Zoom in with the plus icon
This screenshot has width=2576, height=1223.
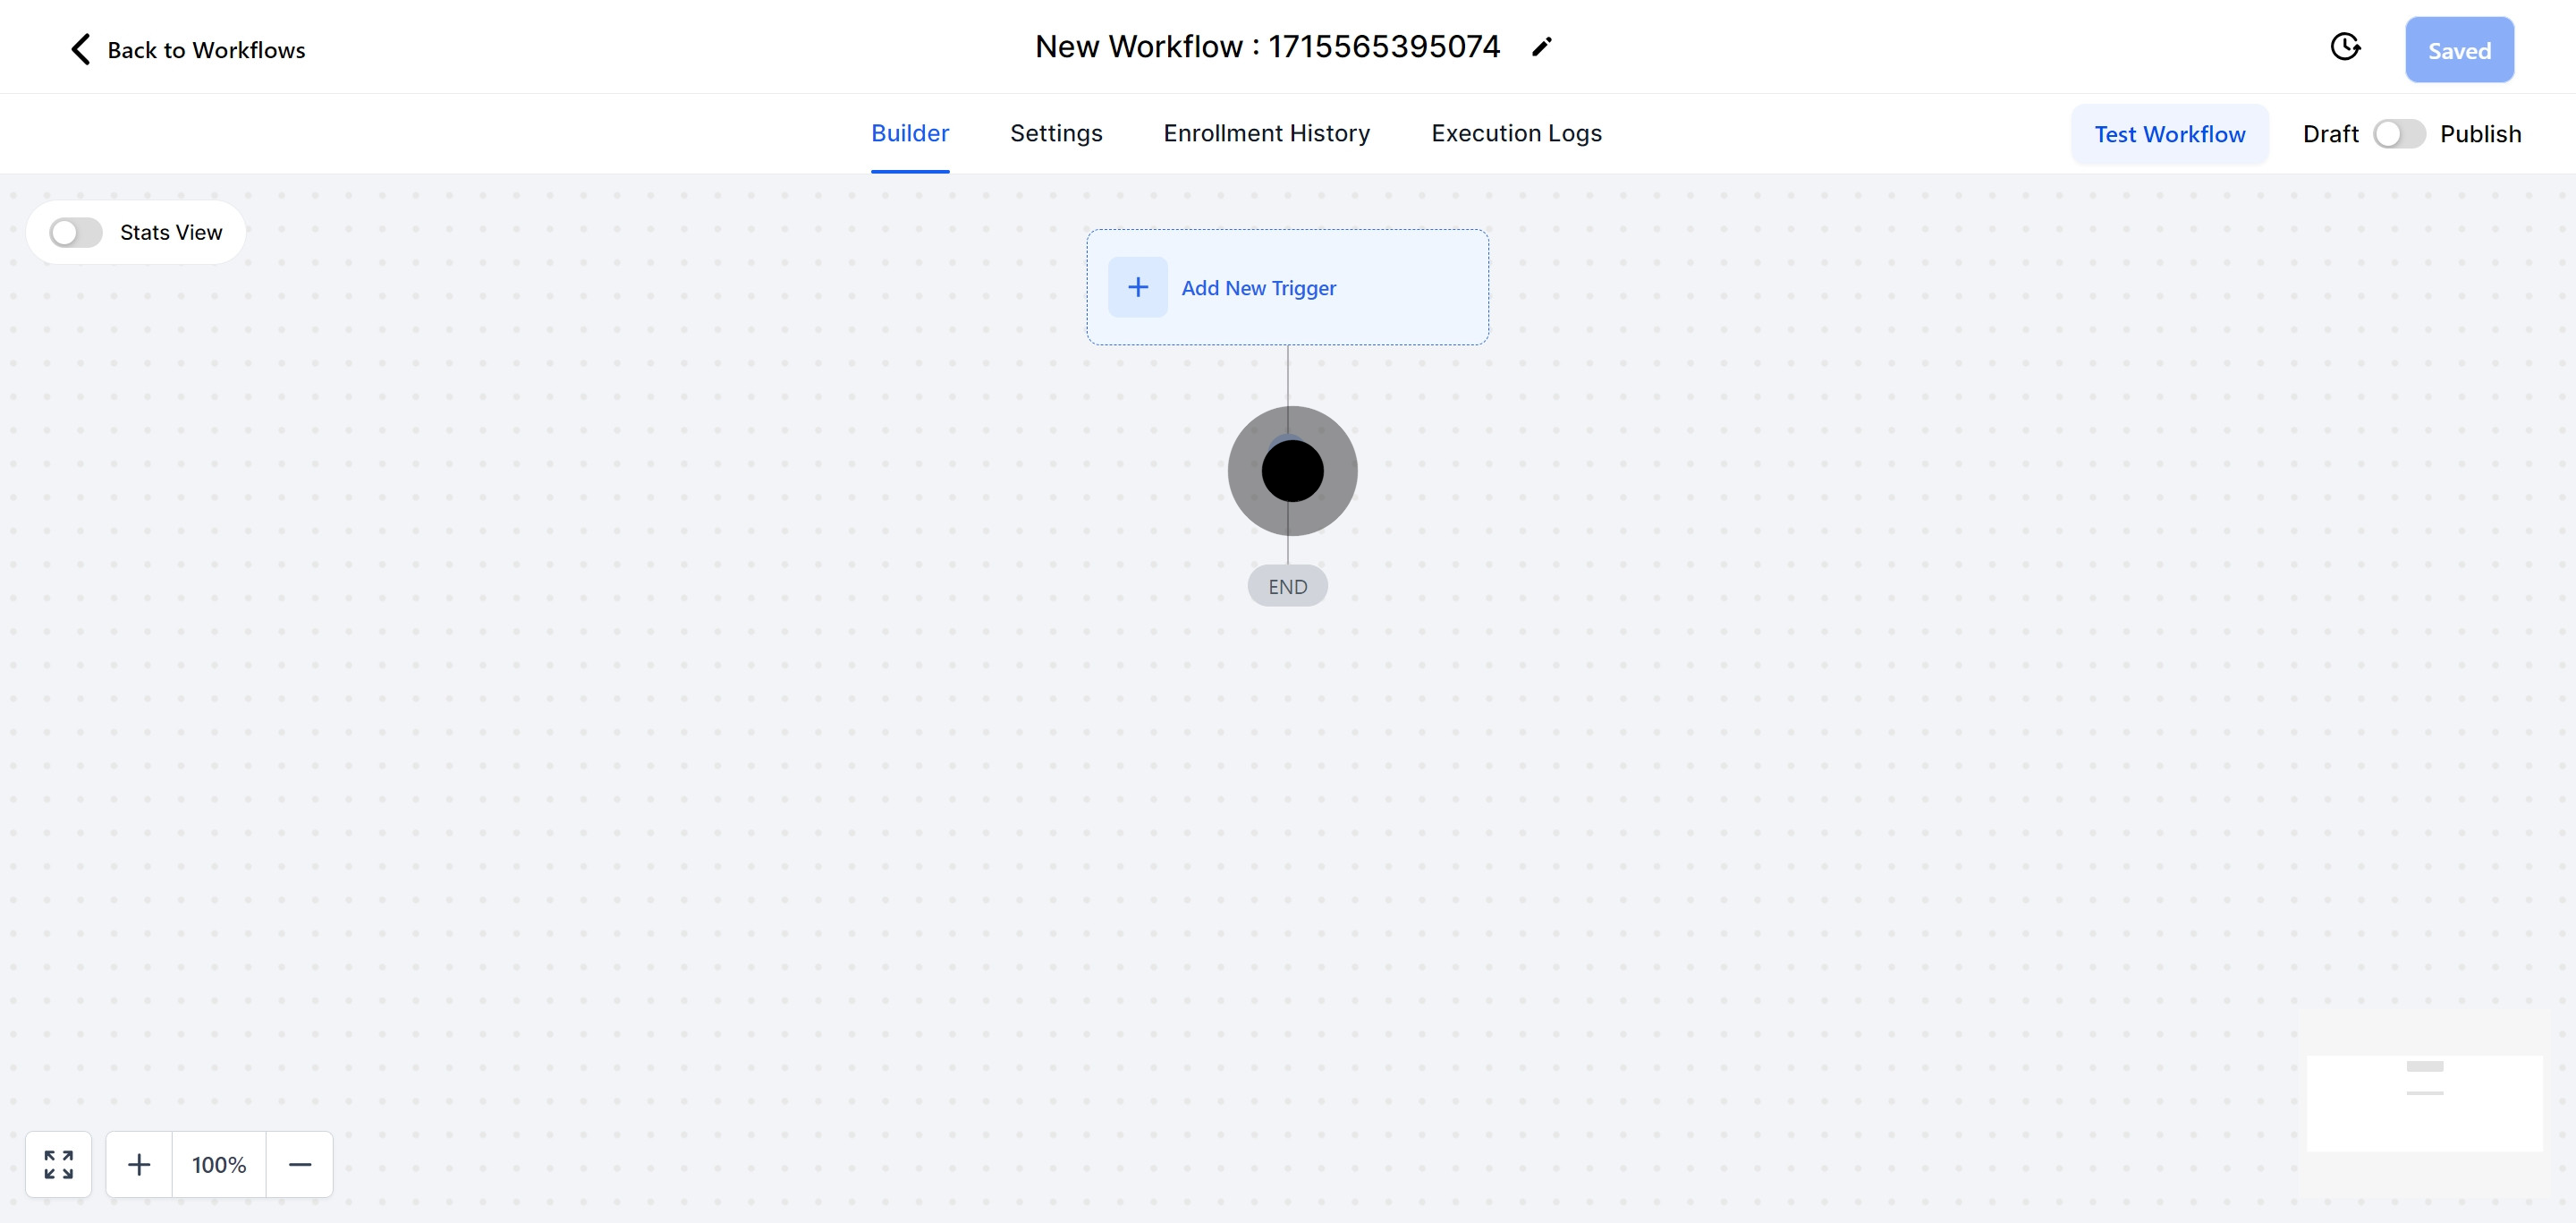(x=139, y=1164)
